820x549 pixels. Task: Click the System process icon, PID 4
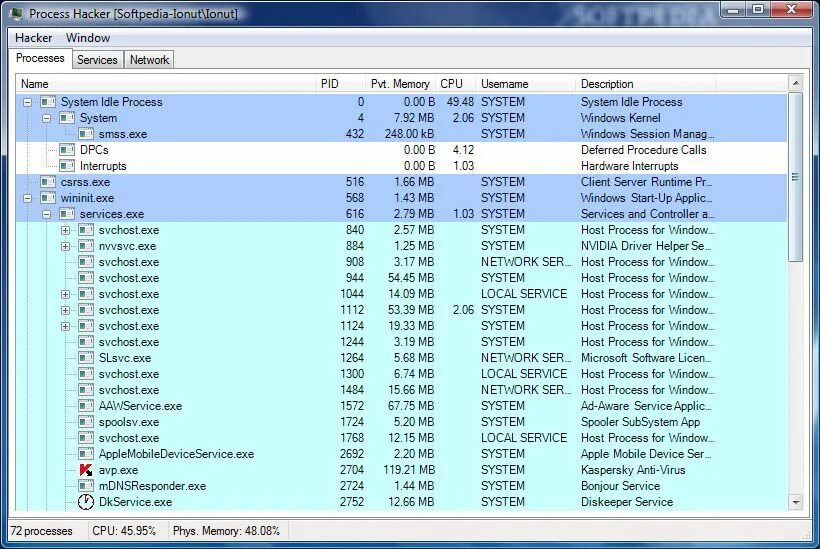pos(67,118)
